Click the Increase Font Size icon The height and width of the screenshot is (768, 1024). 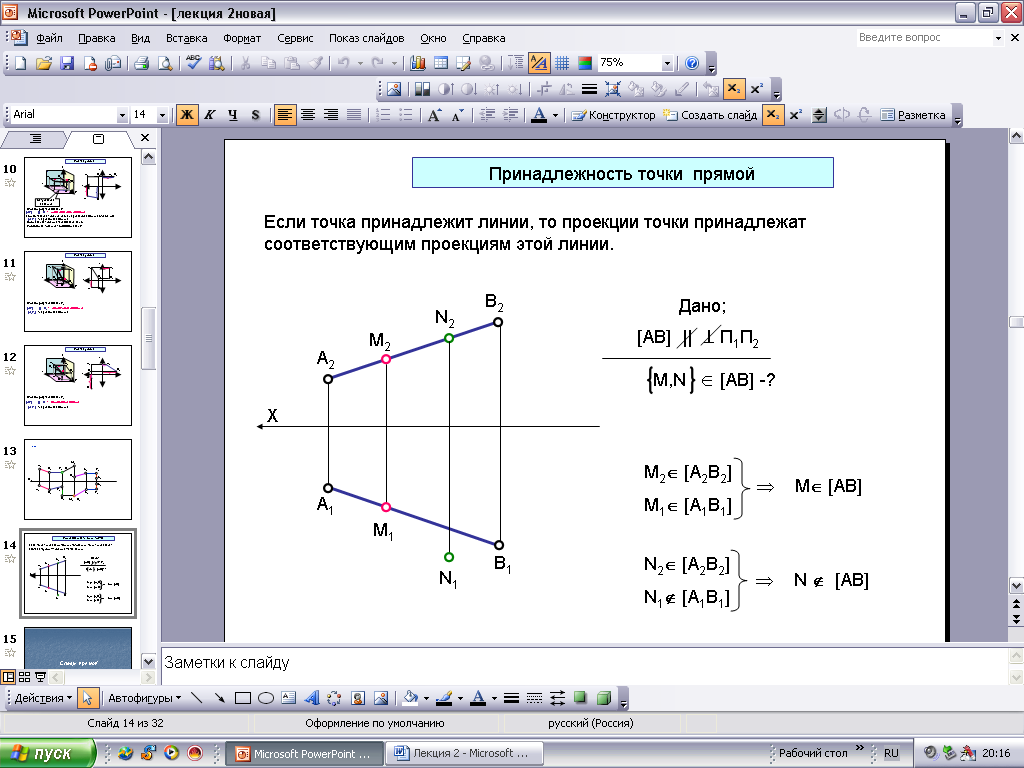point(434,115)
